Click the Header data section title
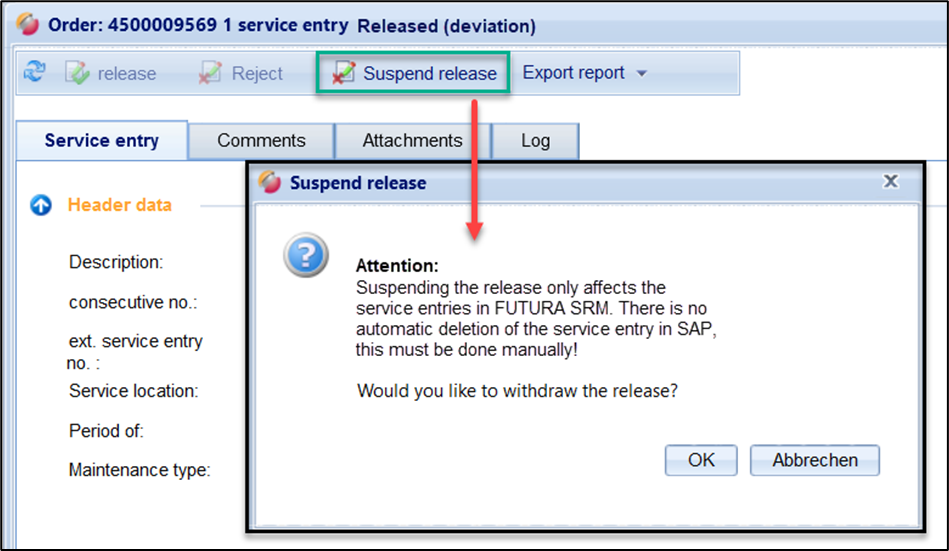 pos(119,205)
